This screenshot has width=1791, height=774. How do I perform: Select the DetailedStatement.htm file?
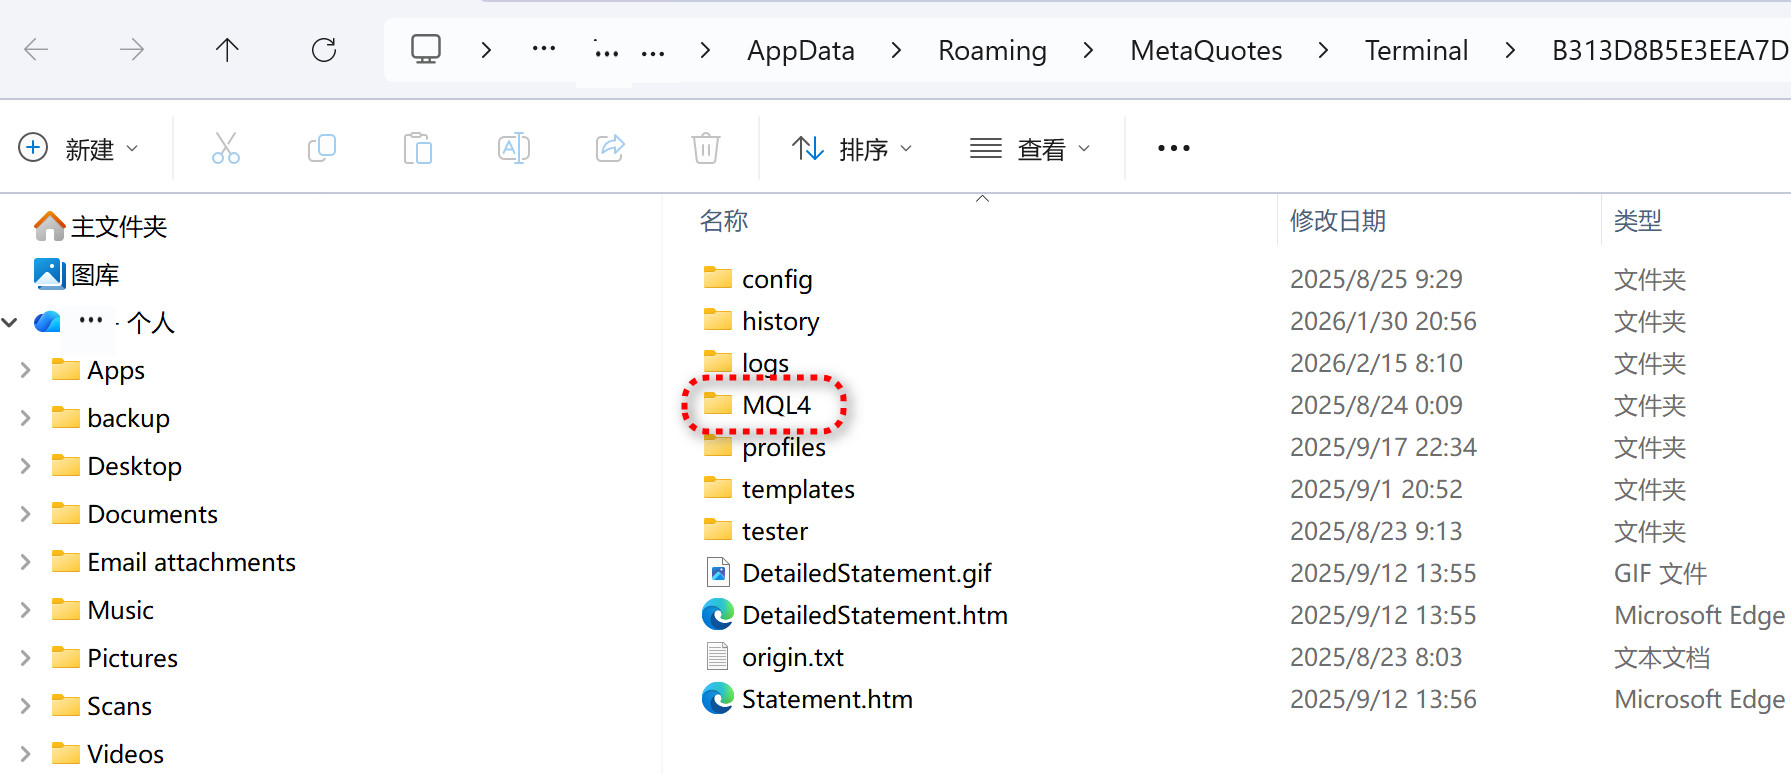click(874, 615)
